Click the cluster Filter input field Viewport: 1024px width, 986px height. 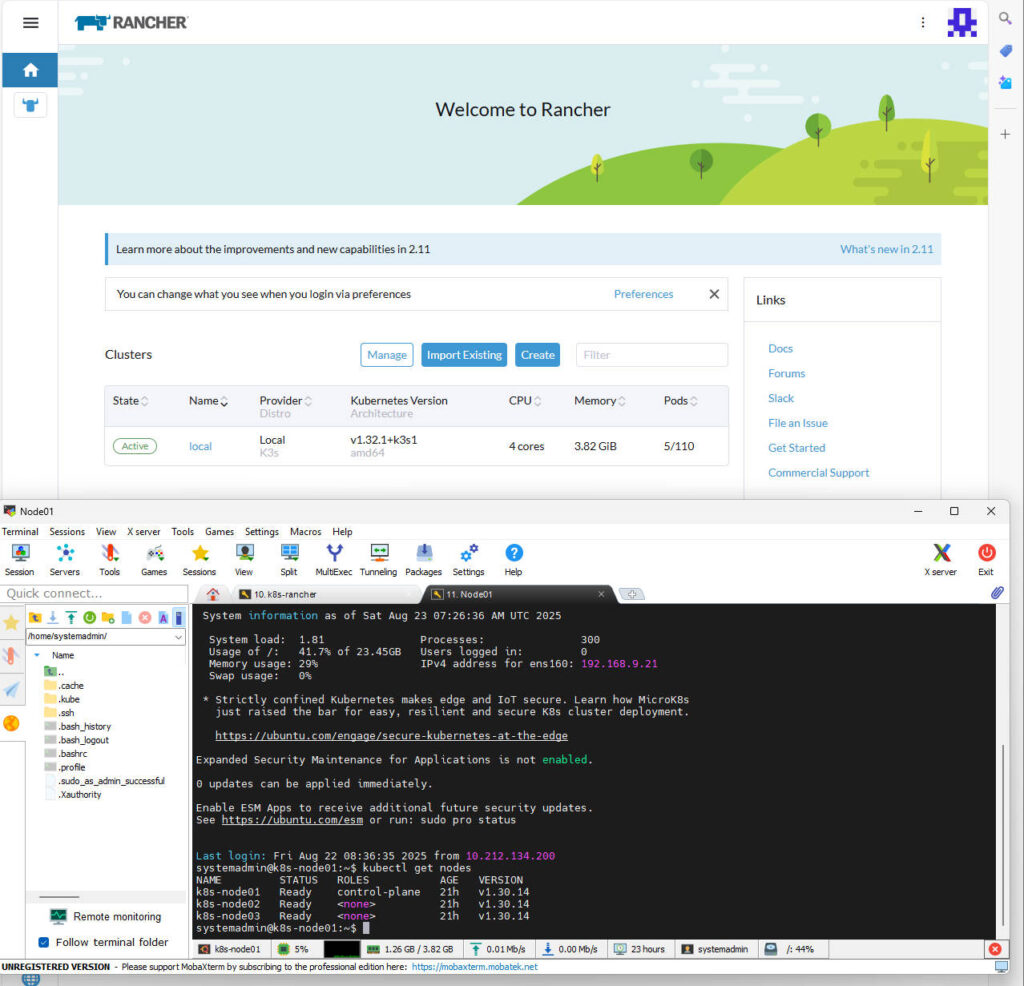point(651,355)
